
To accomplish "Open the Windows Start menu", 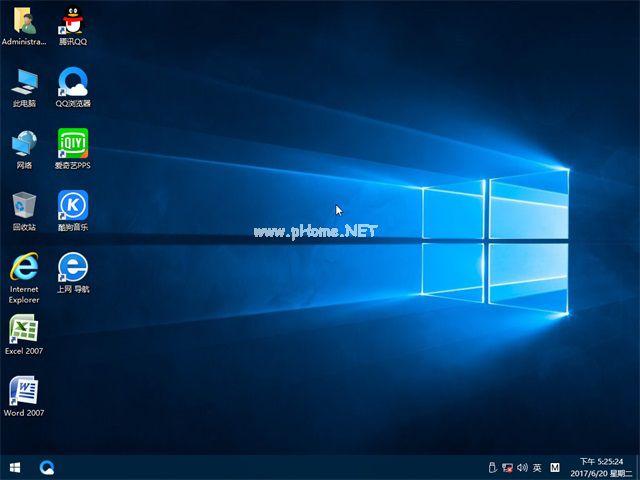I will point(15,467).
